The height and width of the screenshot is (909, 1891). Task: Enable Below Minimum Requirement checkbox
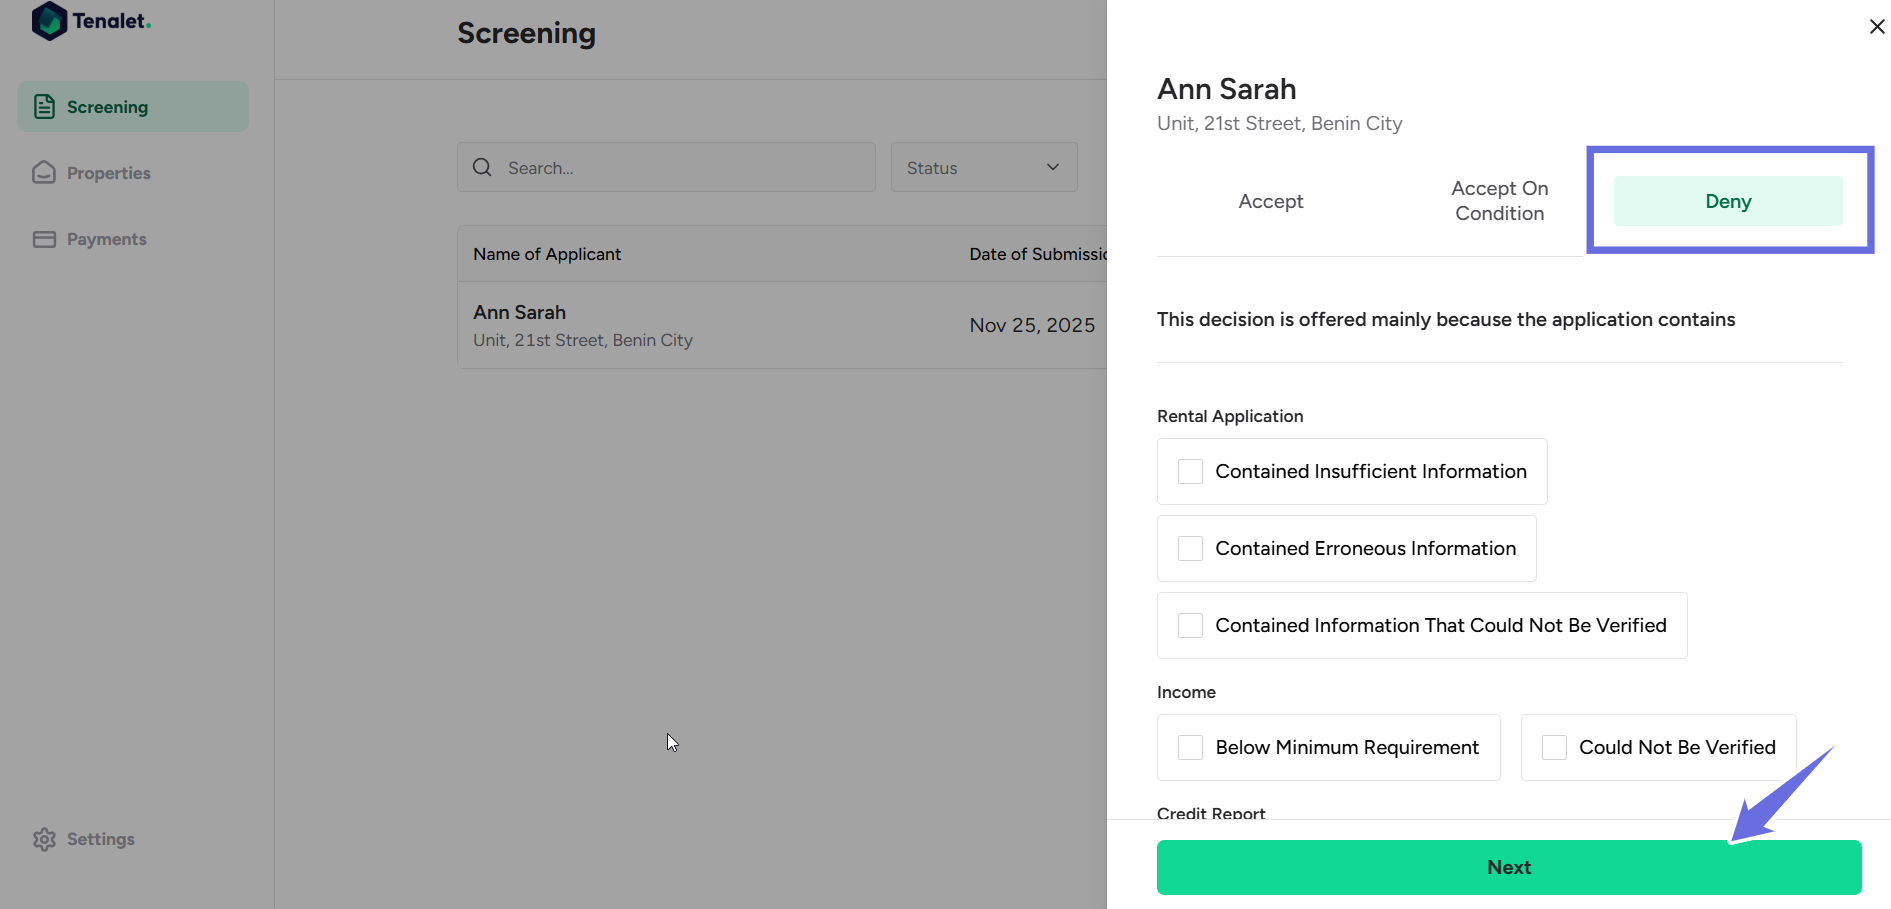pyautogui.click(x=1190, y=748)
